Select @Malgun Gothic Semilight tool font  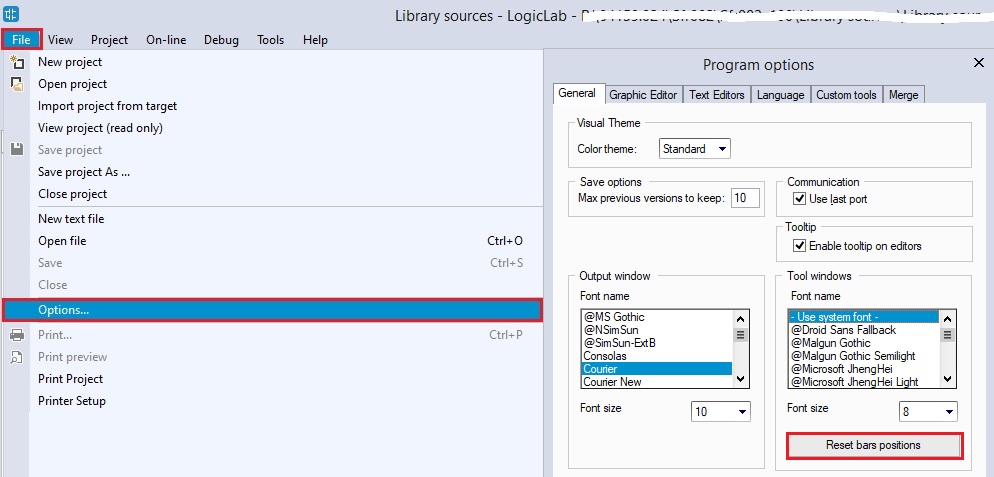pos(863,356)
